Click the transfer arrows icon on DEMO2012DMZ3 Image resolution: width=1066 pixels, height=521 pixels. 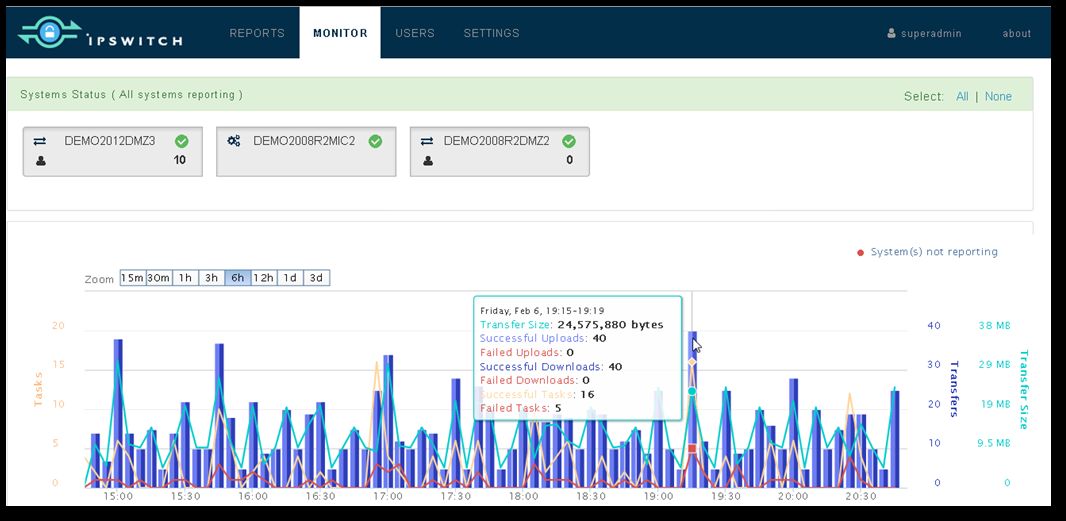click(40, 142)
